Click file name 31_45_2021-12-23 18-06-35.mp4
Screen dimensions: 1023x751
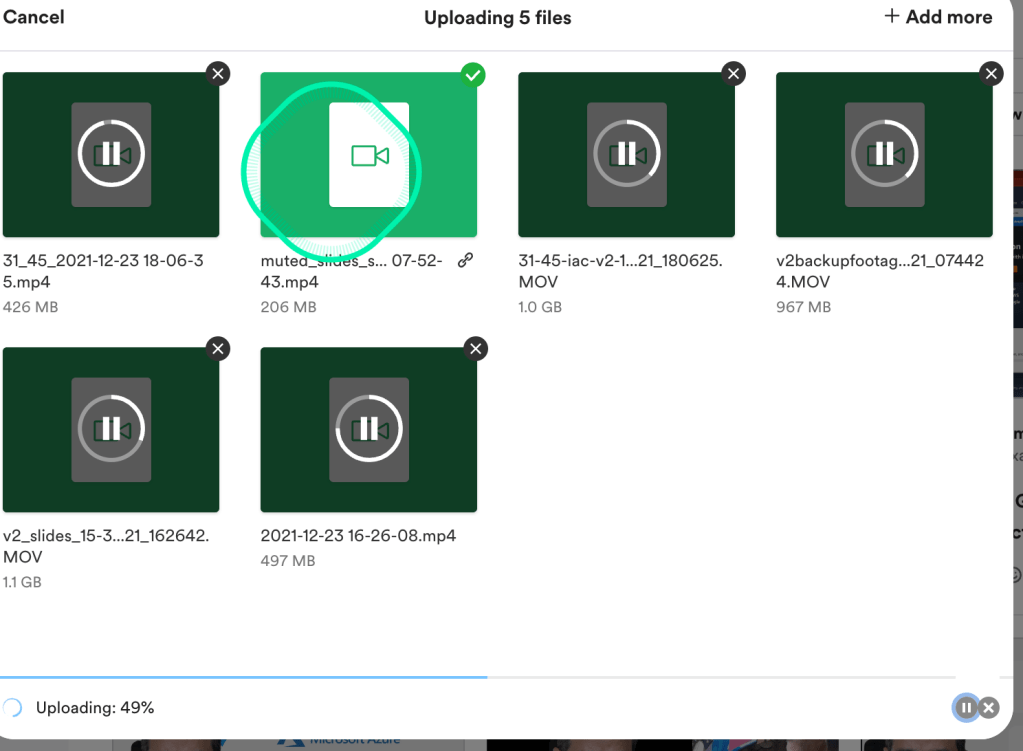(x=103, y=271)
